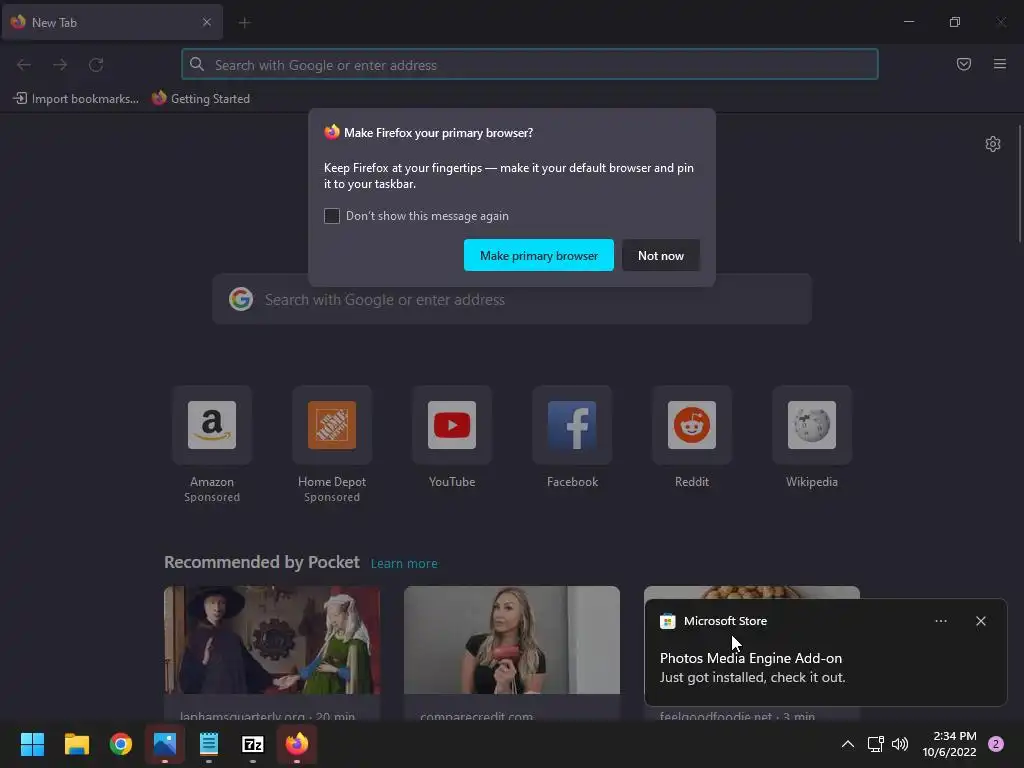Close the New Tab tab
This screenshot has height=768, width=1024.
pos(206,22)
